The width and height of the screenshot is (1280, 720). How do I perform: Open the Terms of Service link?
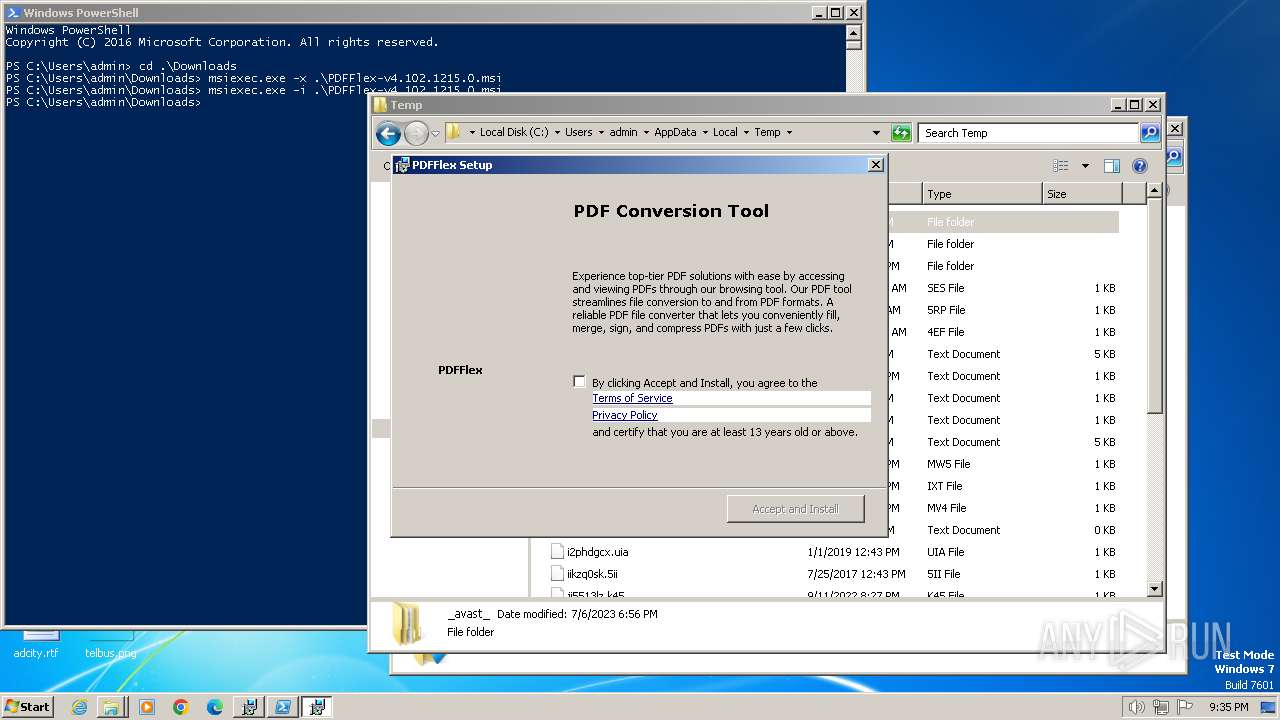click(x=632, y=398)
